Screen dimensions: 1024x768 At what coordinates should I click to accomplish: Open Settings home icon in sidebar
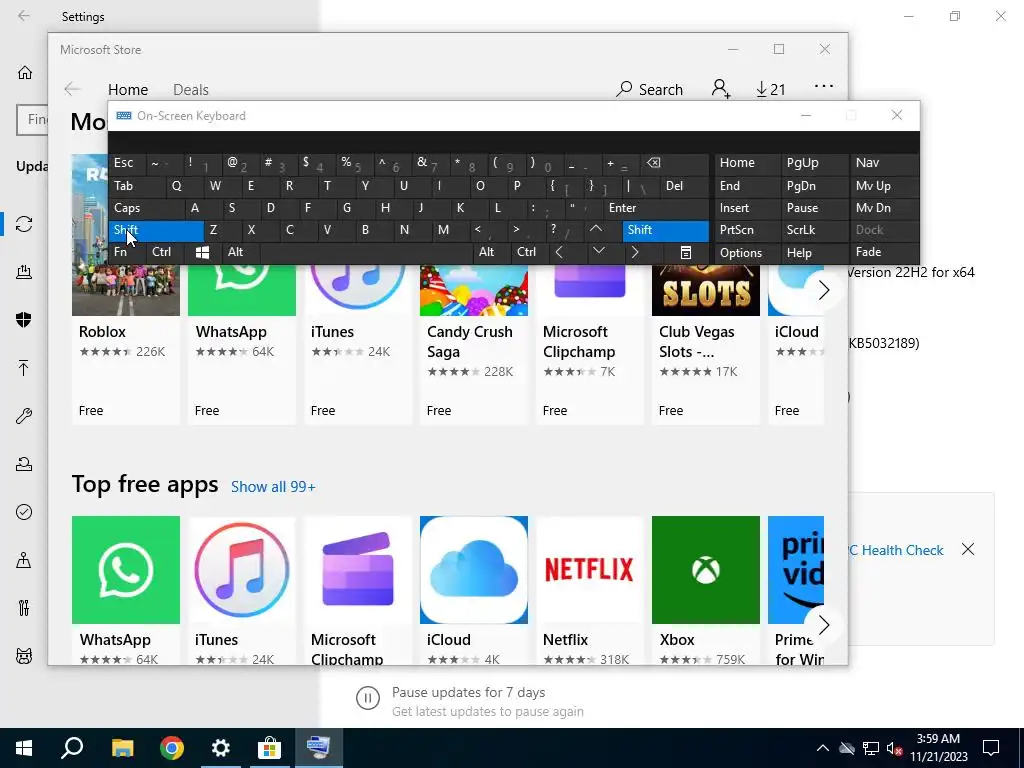tap(25, 72)
